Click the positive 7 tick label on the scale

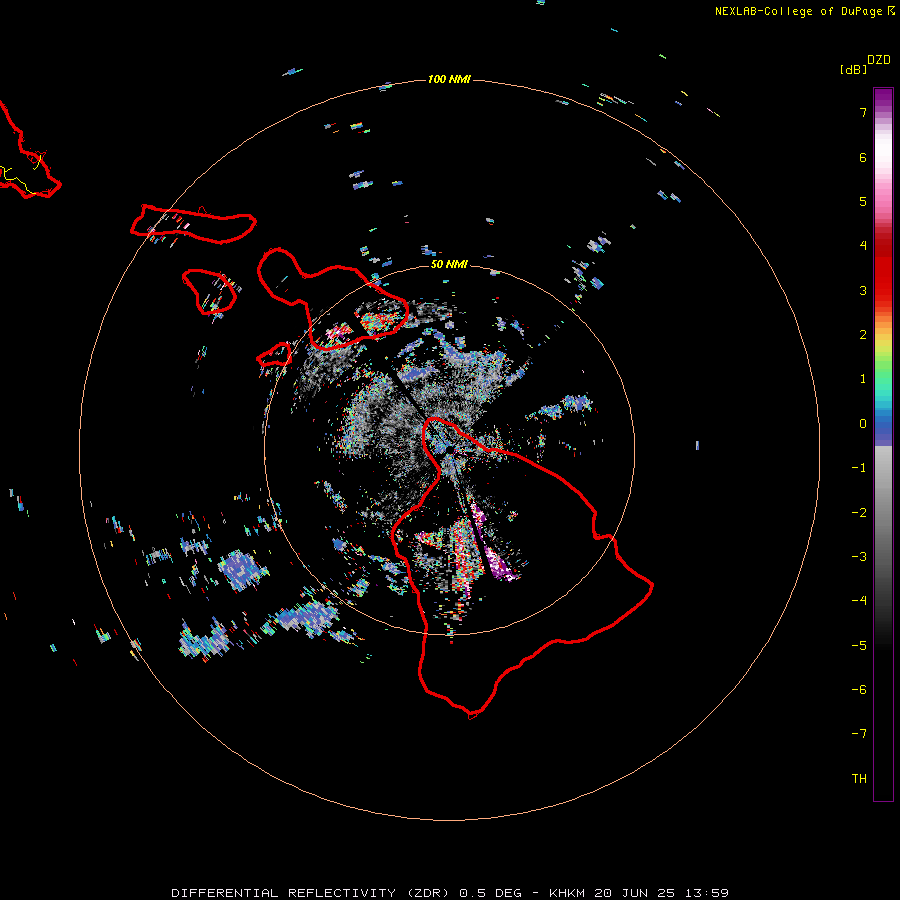click(x=863, y=112)
